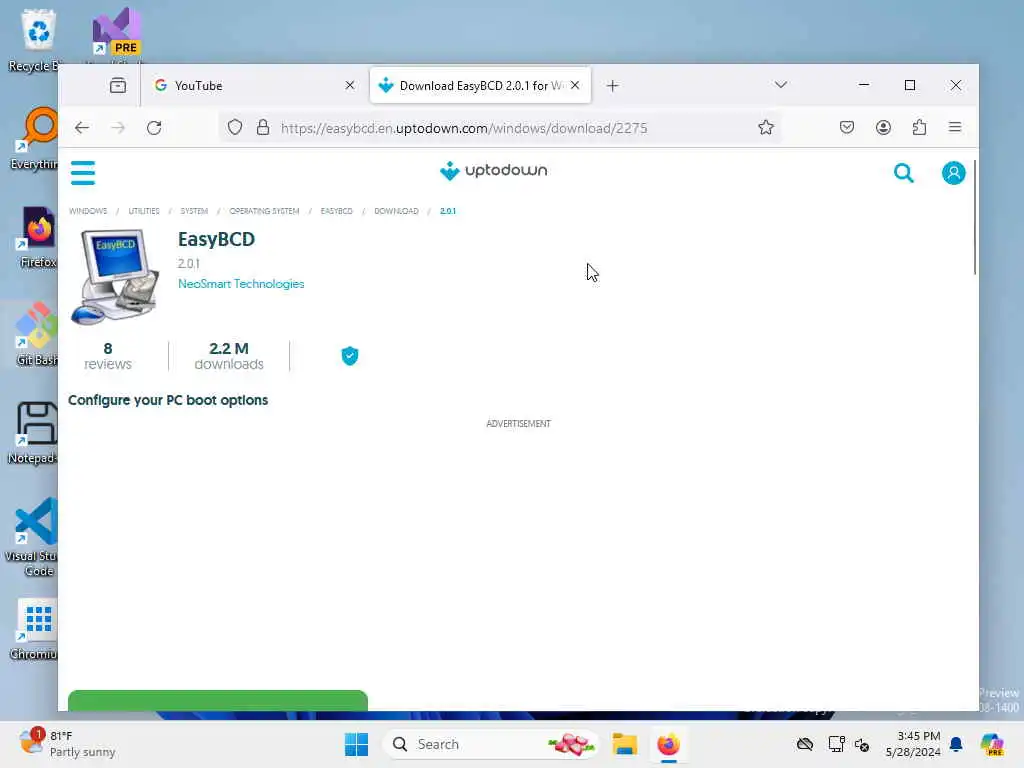Open the Copilot preview taskbar icon

click(x=992, y=744)
